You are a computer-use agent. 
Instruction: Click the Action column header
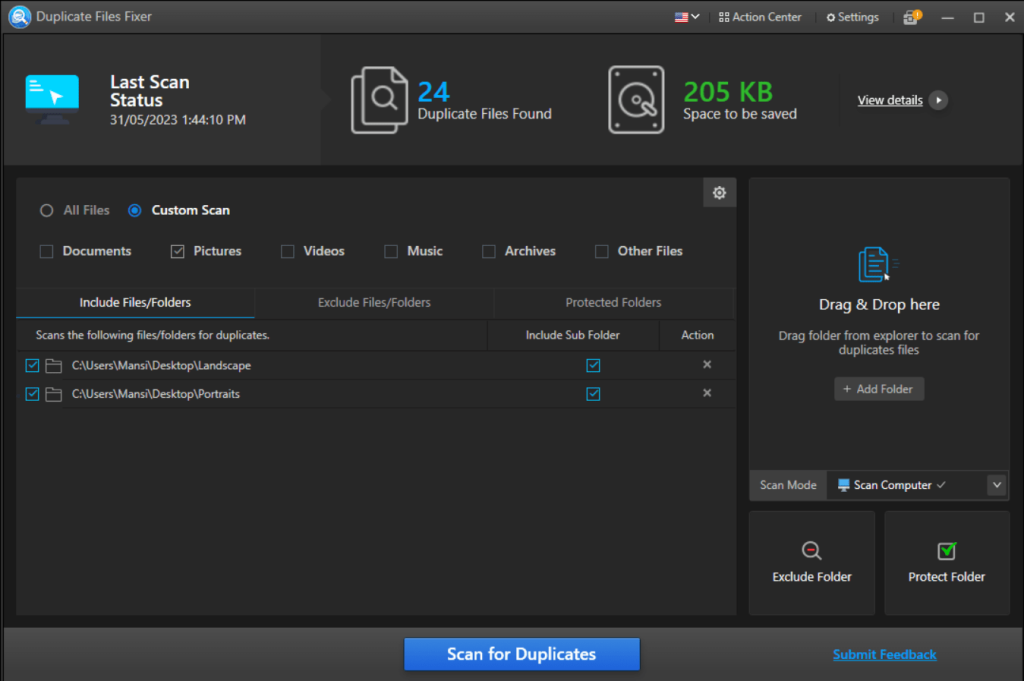(x=697, y=335)
